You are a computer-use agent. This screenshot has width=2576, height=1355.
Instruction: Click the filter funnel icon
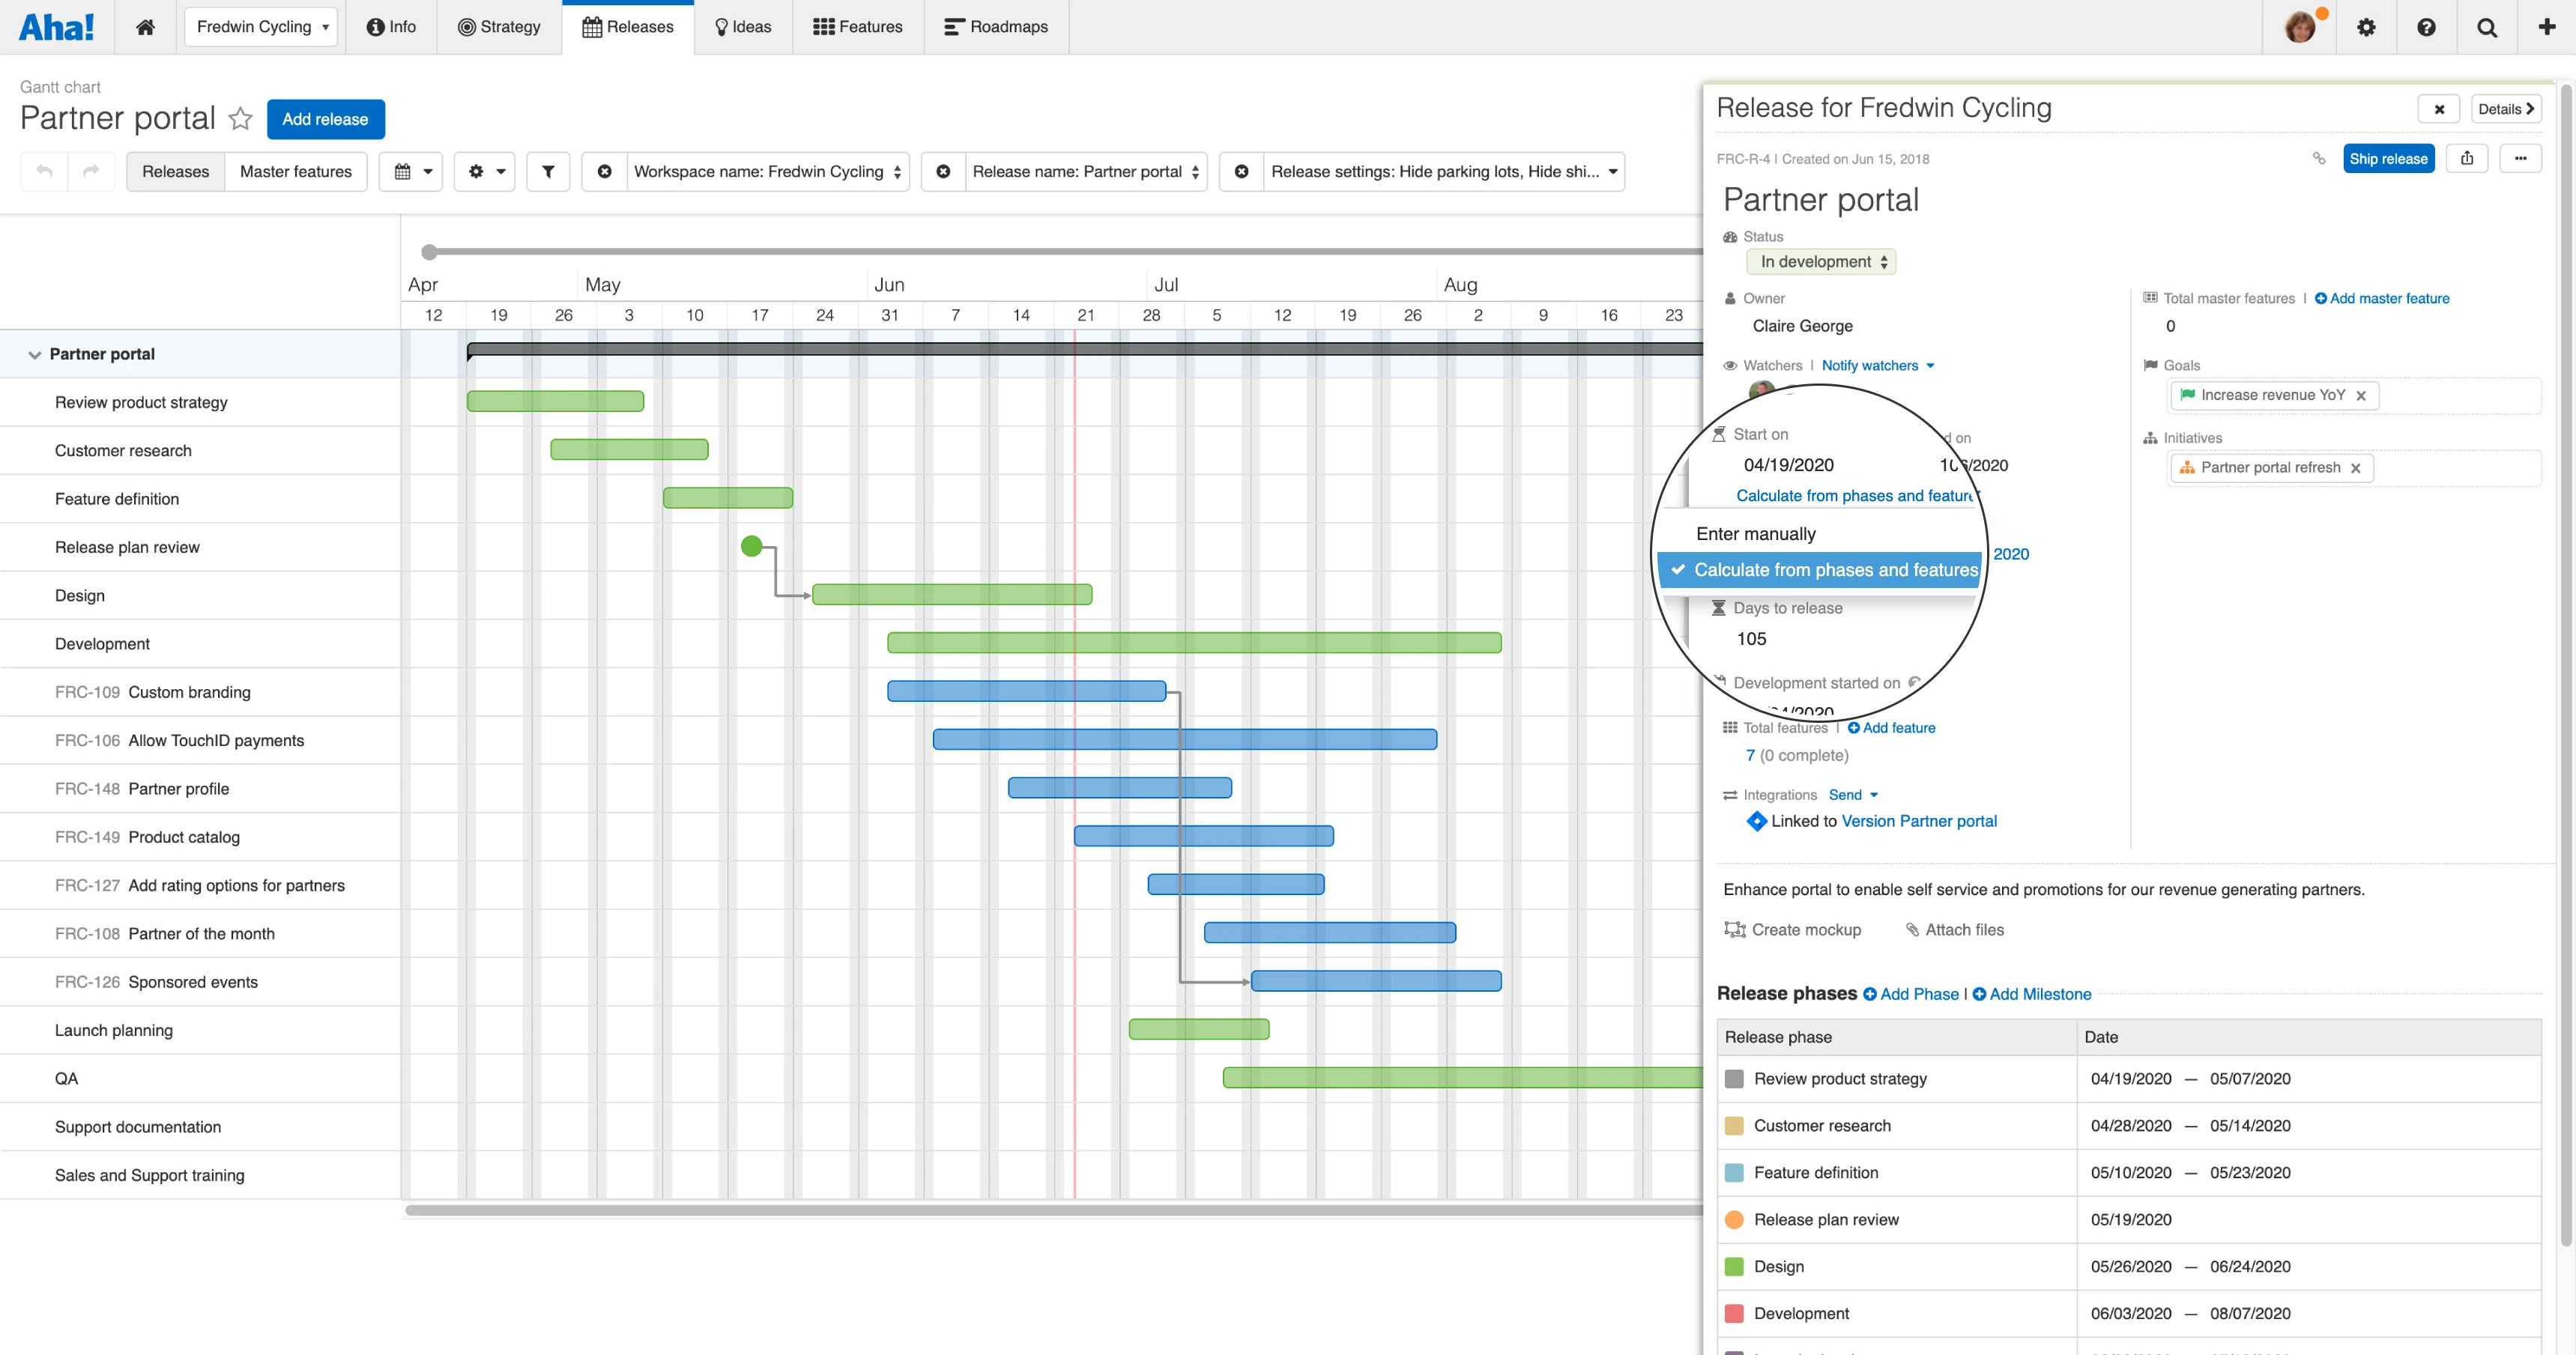548,171
